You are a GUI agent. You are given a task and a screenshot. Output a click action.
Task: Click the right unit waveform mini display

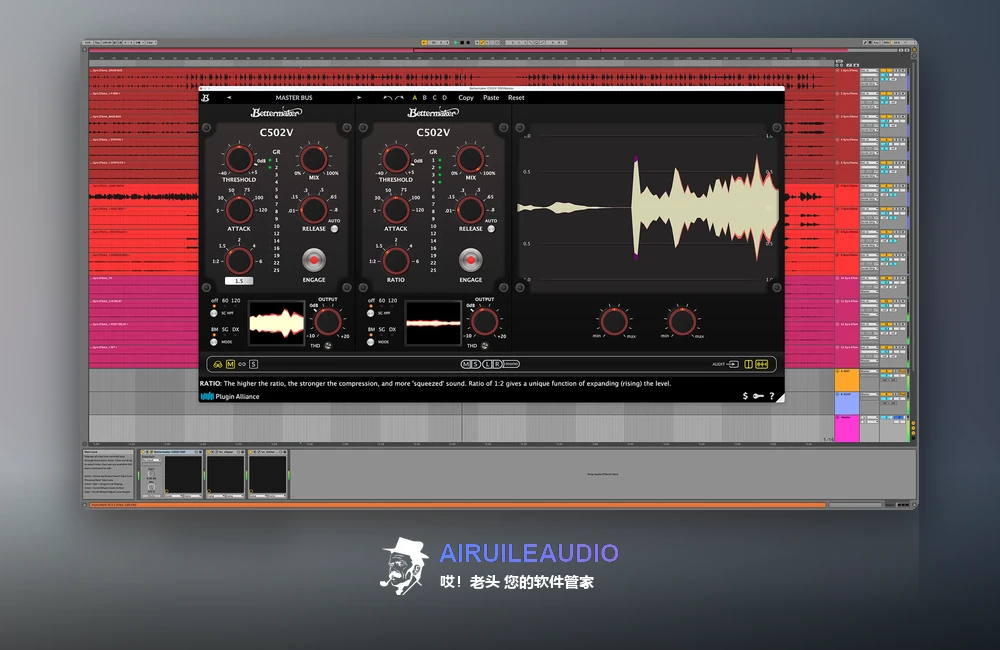[x=433, y=323]
